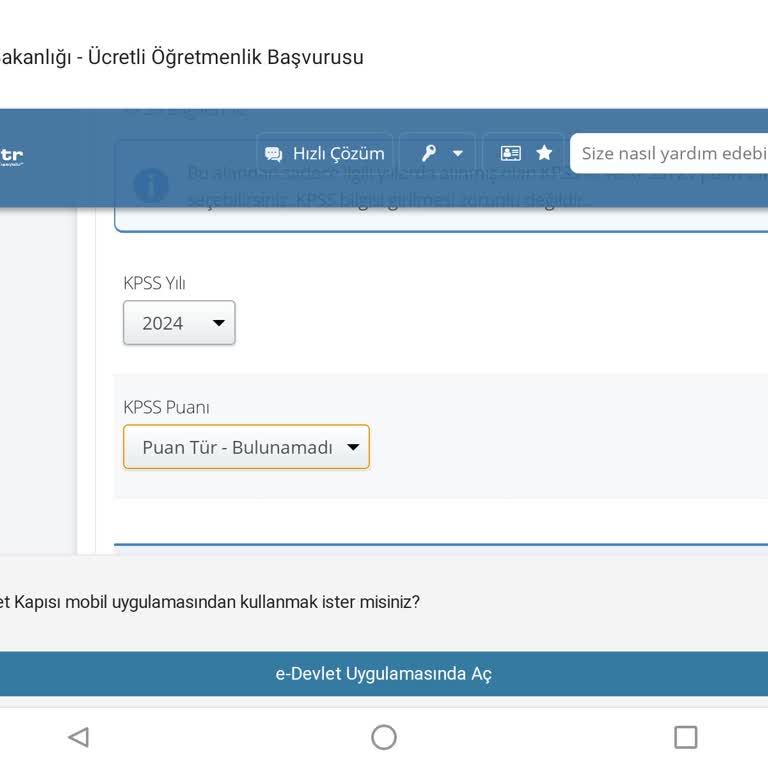This screenshot has height=768, width=768.
Task: Tap the Android home circle button
Action: coord(384,737)
